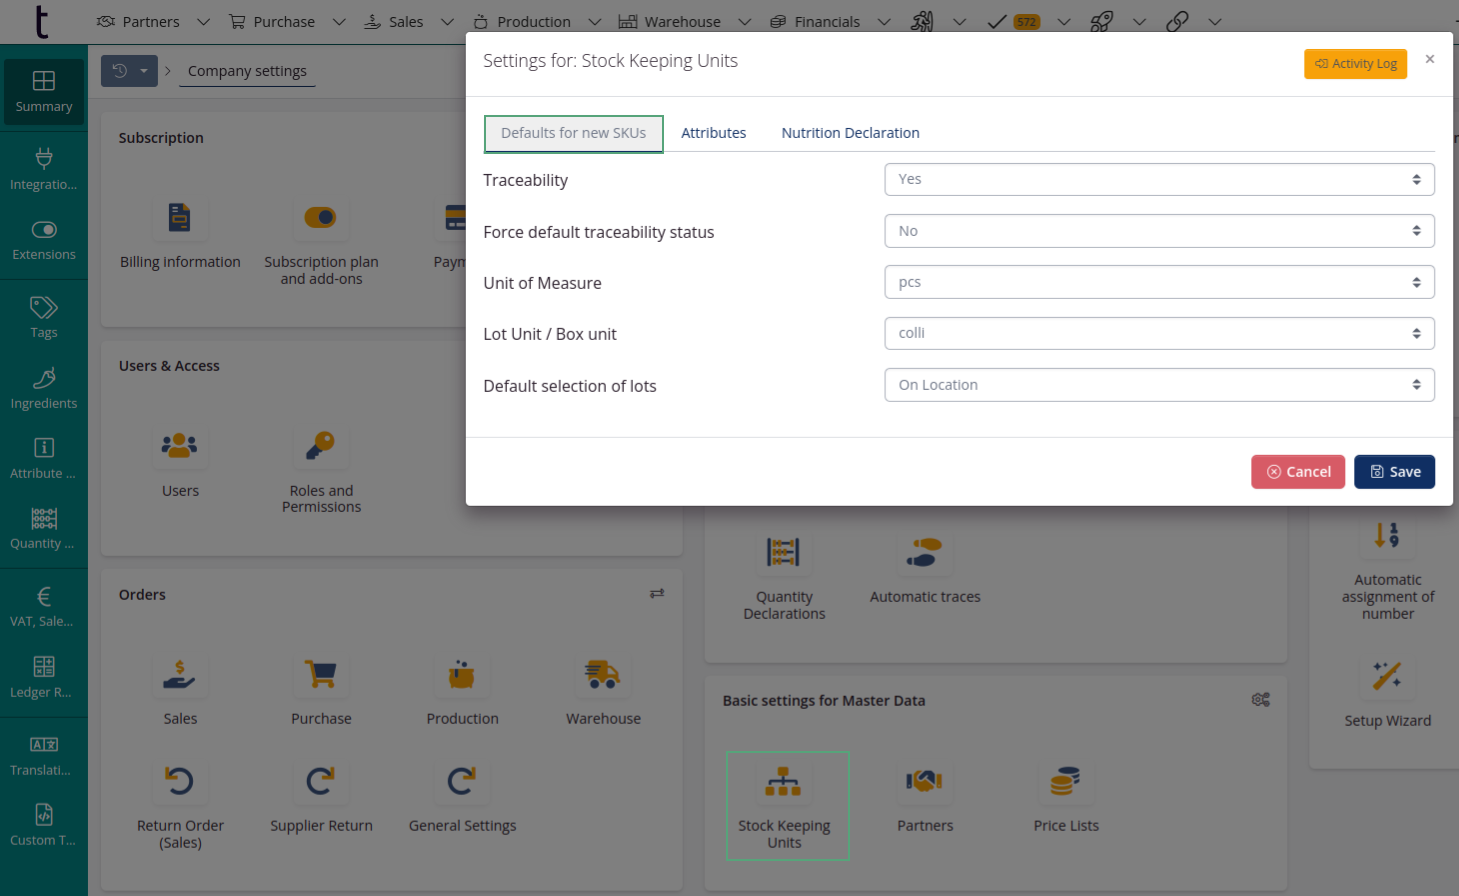This screenshot has width=1459, height=896.
Task: Click the Custom T... sidebar icon
Action: (x=43, y=825)
